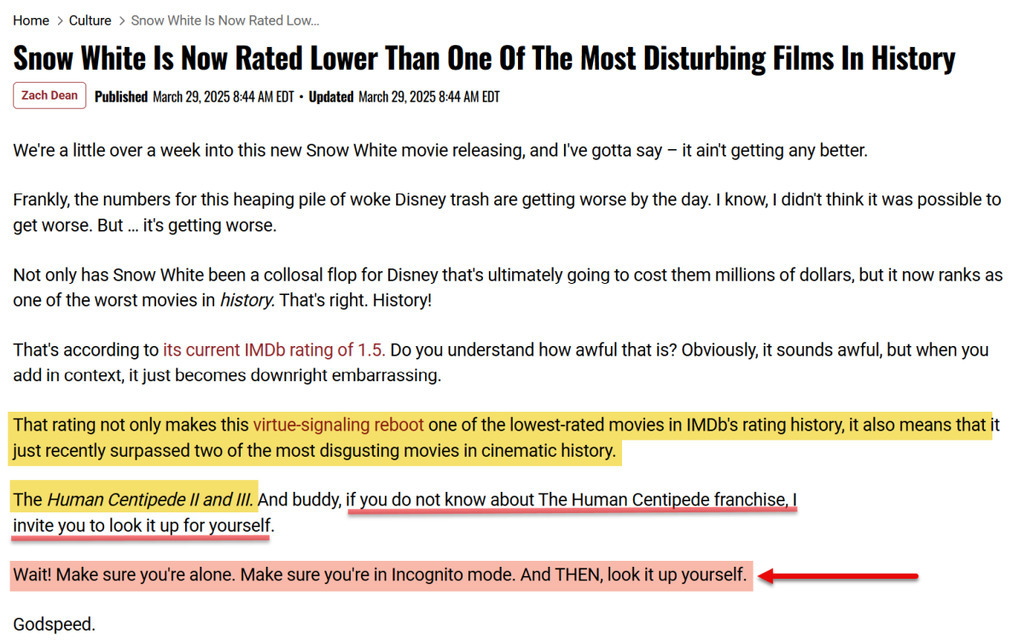Click the article headline about Snow White

483,58
